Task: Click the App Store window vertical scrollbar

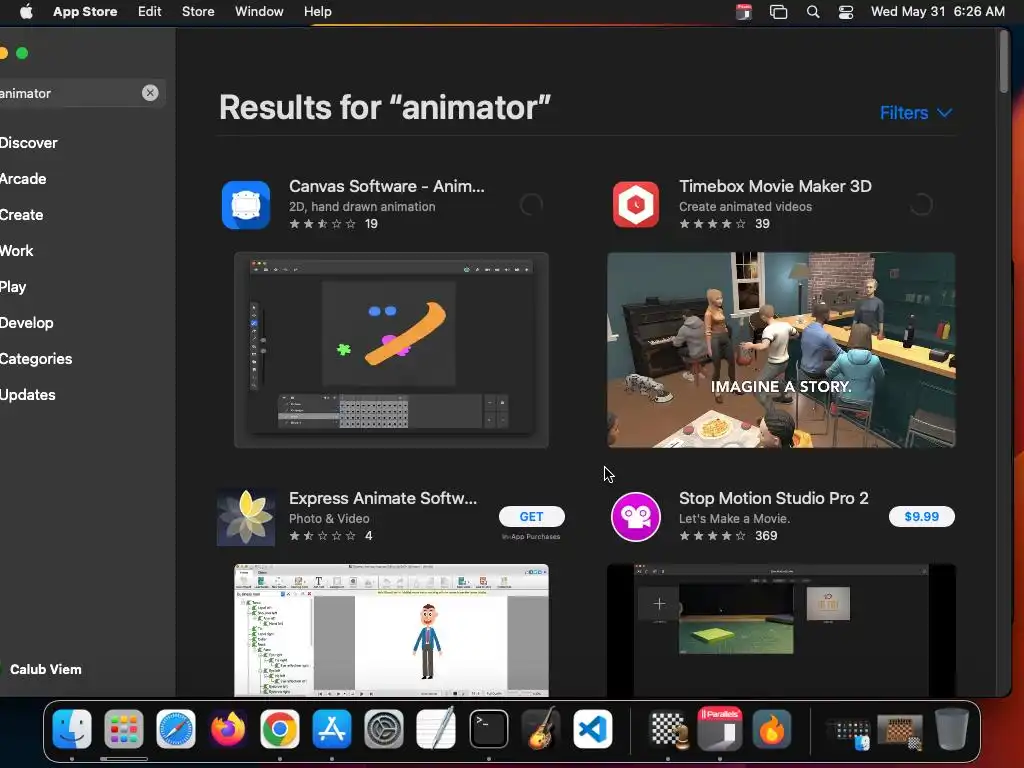Action: coord(1004,61)
